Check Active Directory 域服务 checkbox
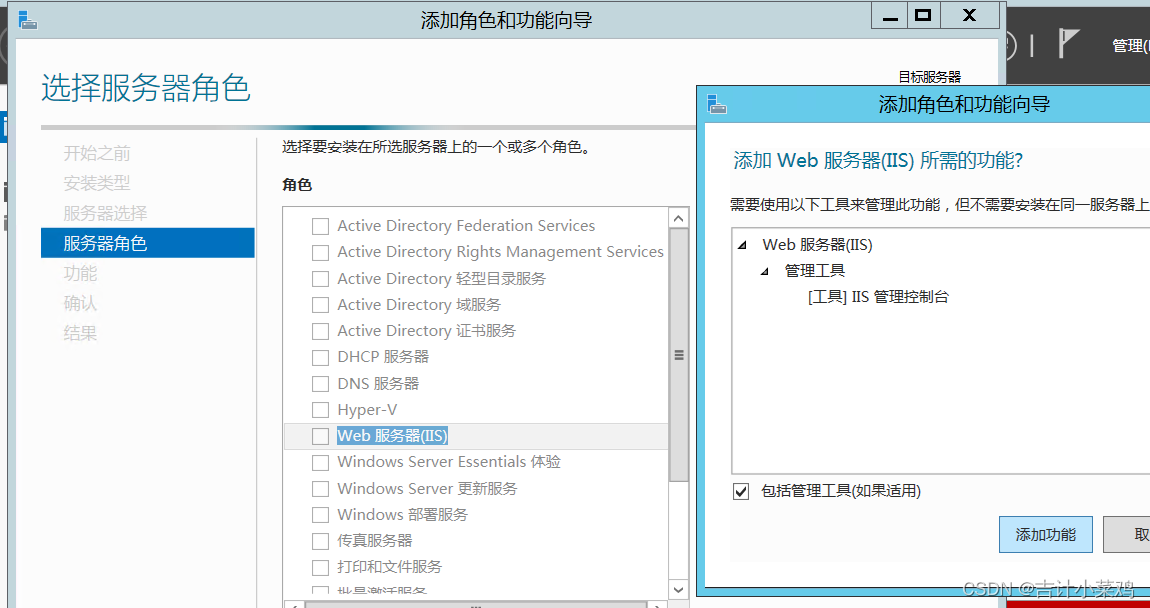The width and height of the screenshot is (1150, 608). [x=321, y=305]
